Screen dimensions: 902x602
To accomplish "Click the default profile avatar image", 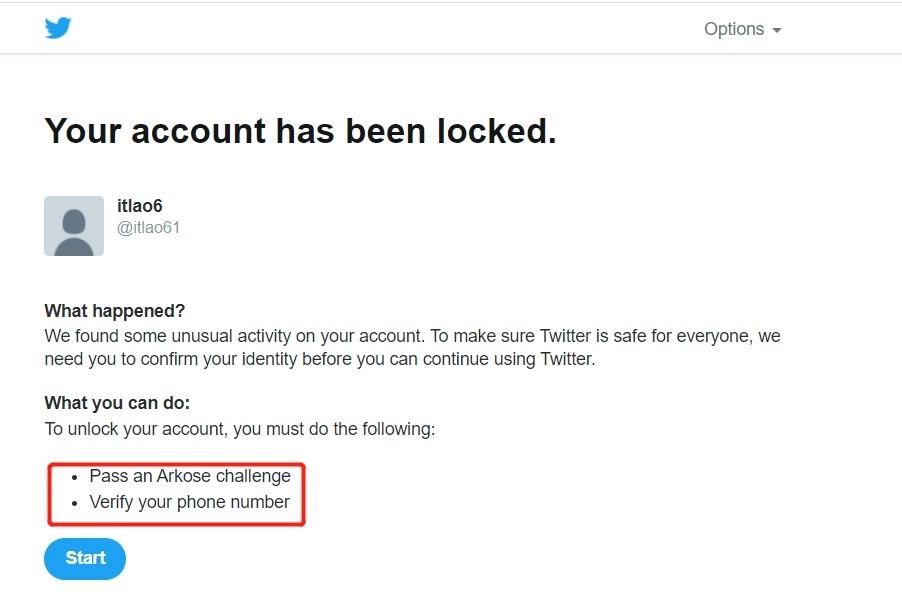I will 74,226.
